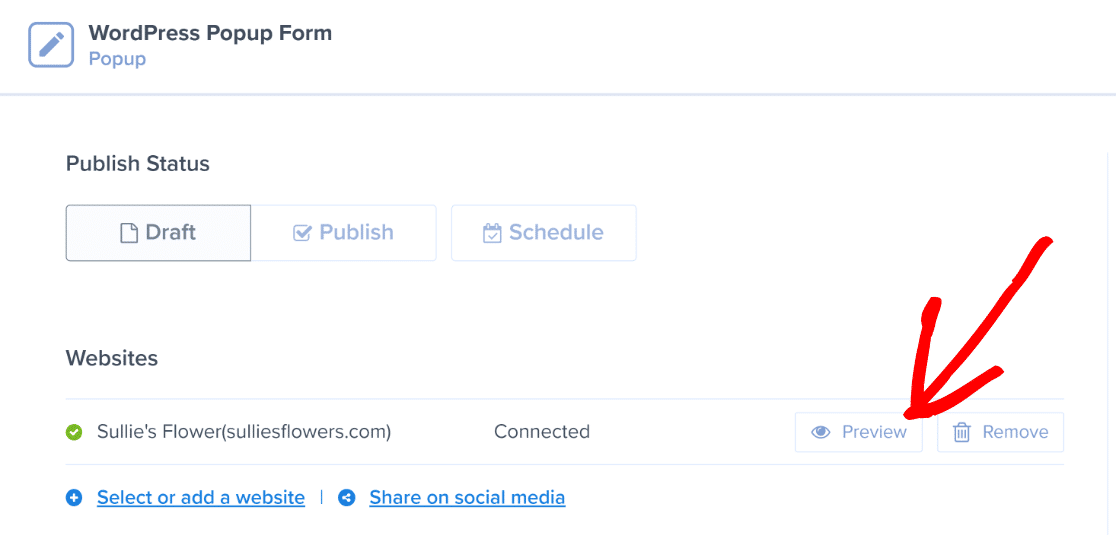This screenshot has height=535, width=1116.
Task: Click the Popup campaign type label
Action: pos(117,58)
